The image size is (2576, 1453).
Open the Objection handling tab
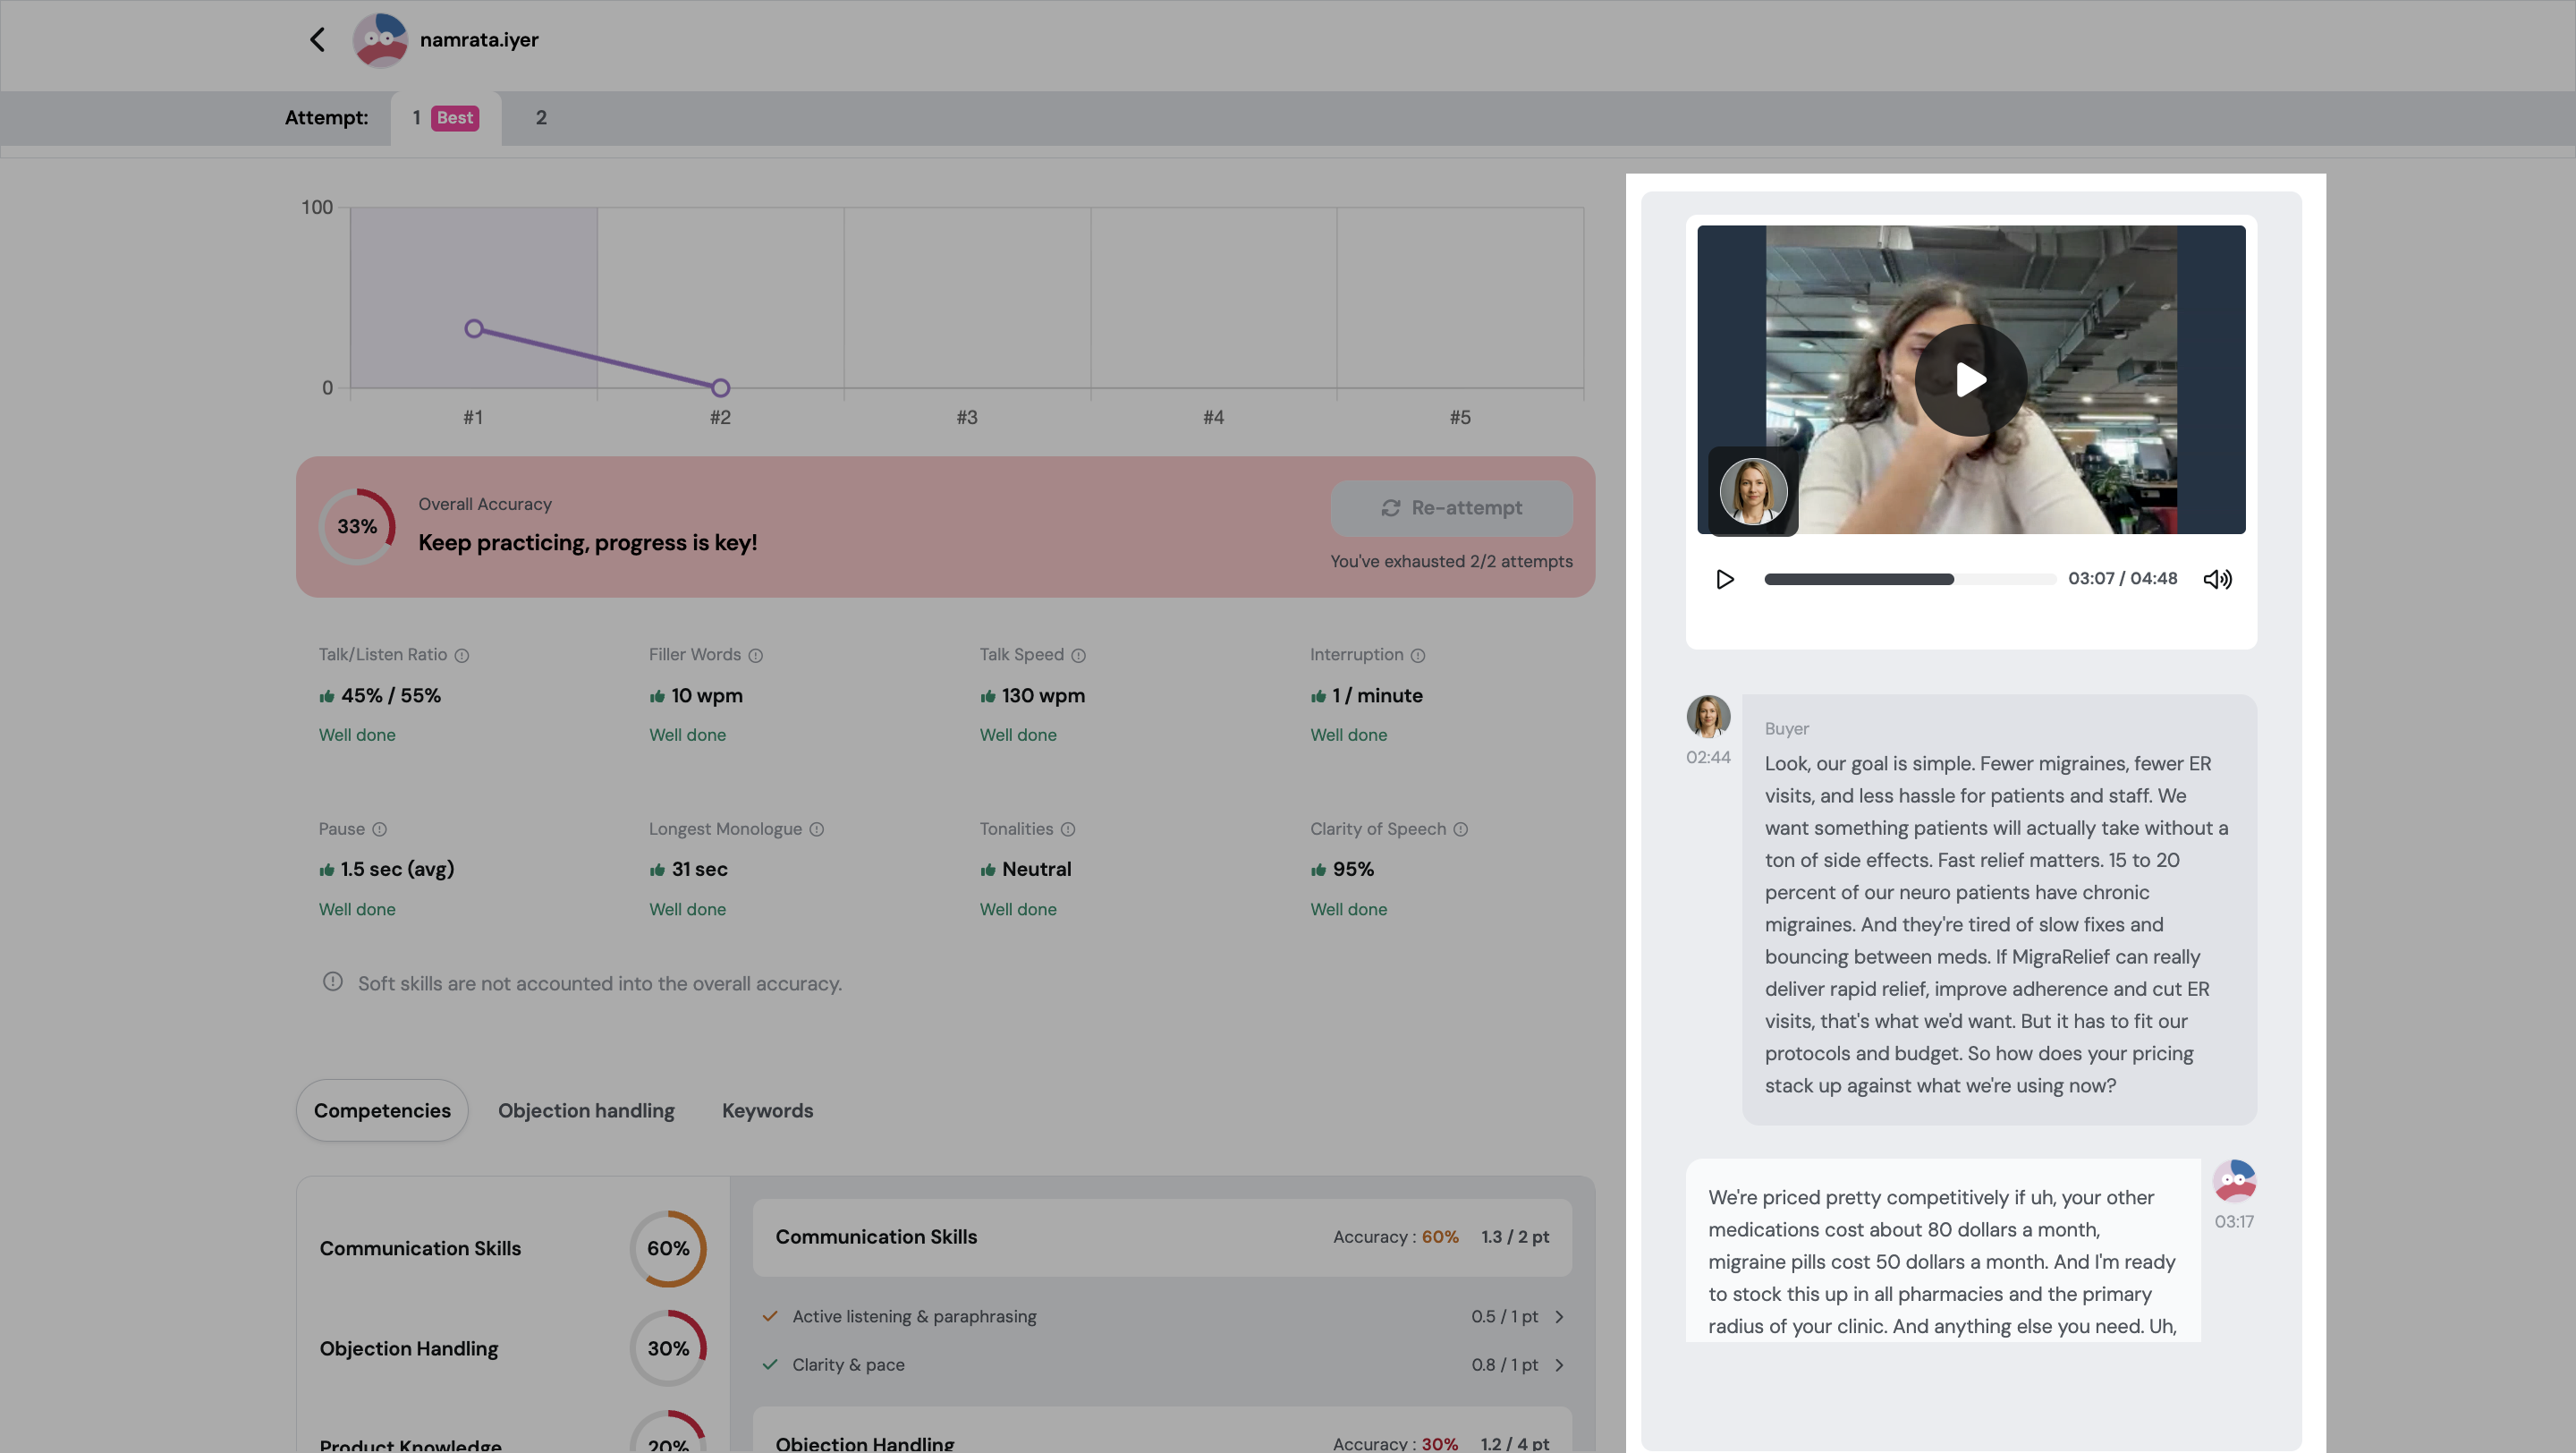[586, 1110]
